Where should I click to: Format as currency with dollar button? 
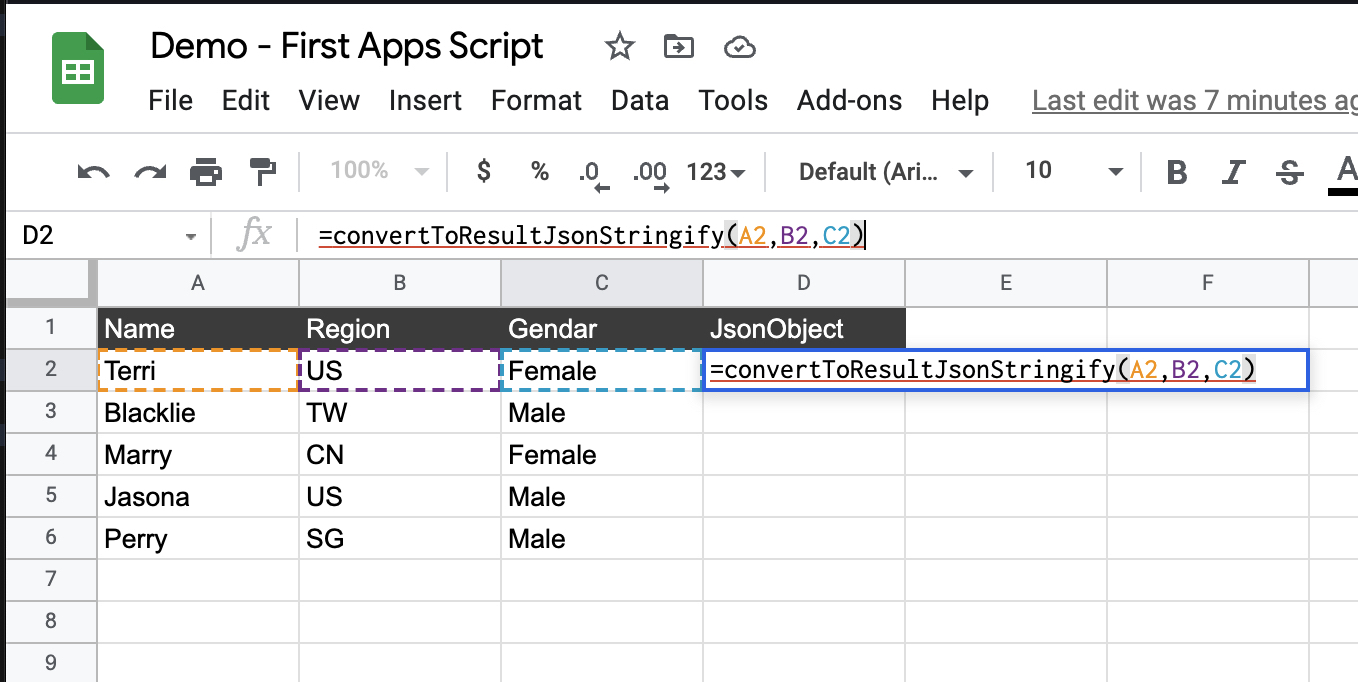click(484, 171)
